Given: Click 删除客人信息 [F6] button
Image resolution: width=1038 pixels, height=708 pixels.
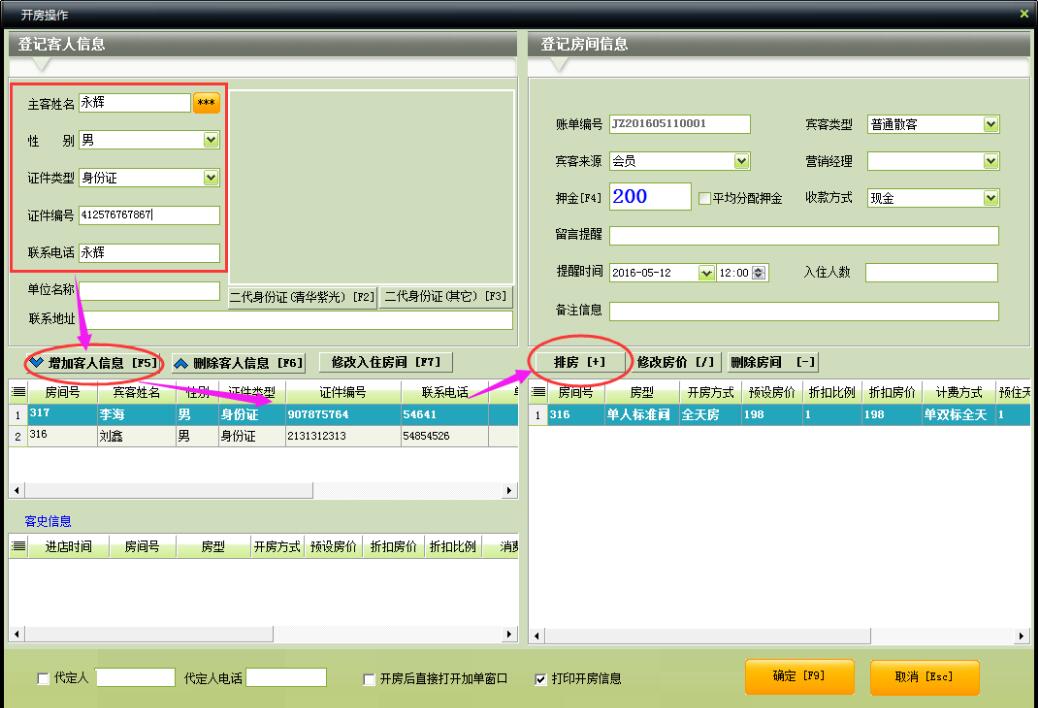Looking at the screenshot, I should point(239,363).
